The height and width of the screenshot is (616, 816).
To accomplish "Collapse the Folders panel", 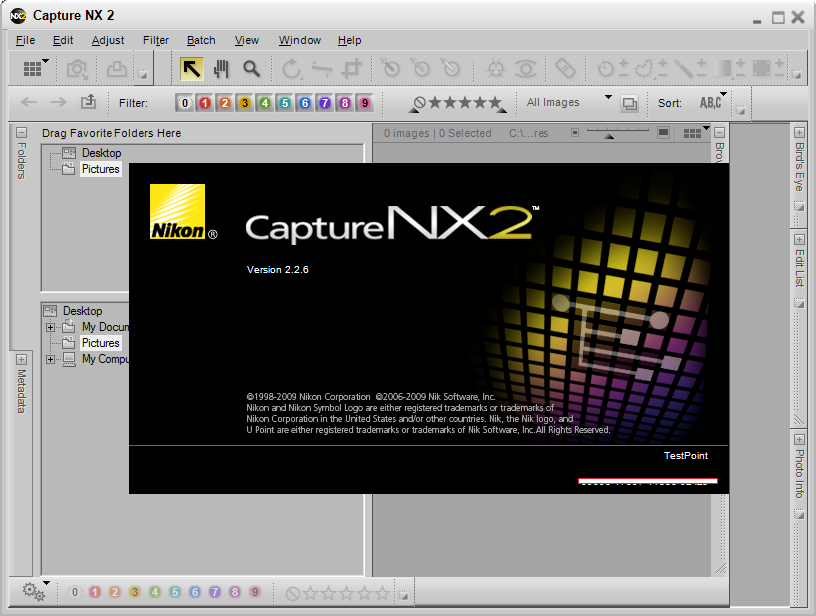I will coord(21,132).
